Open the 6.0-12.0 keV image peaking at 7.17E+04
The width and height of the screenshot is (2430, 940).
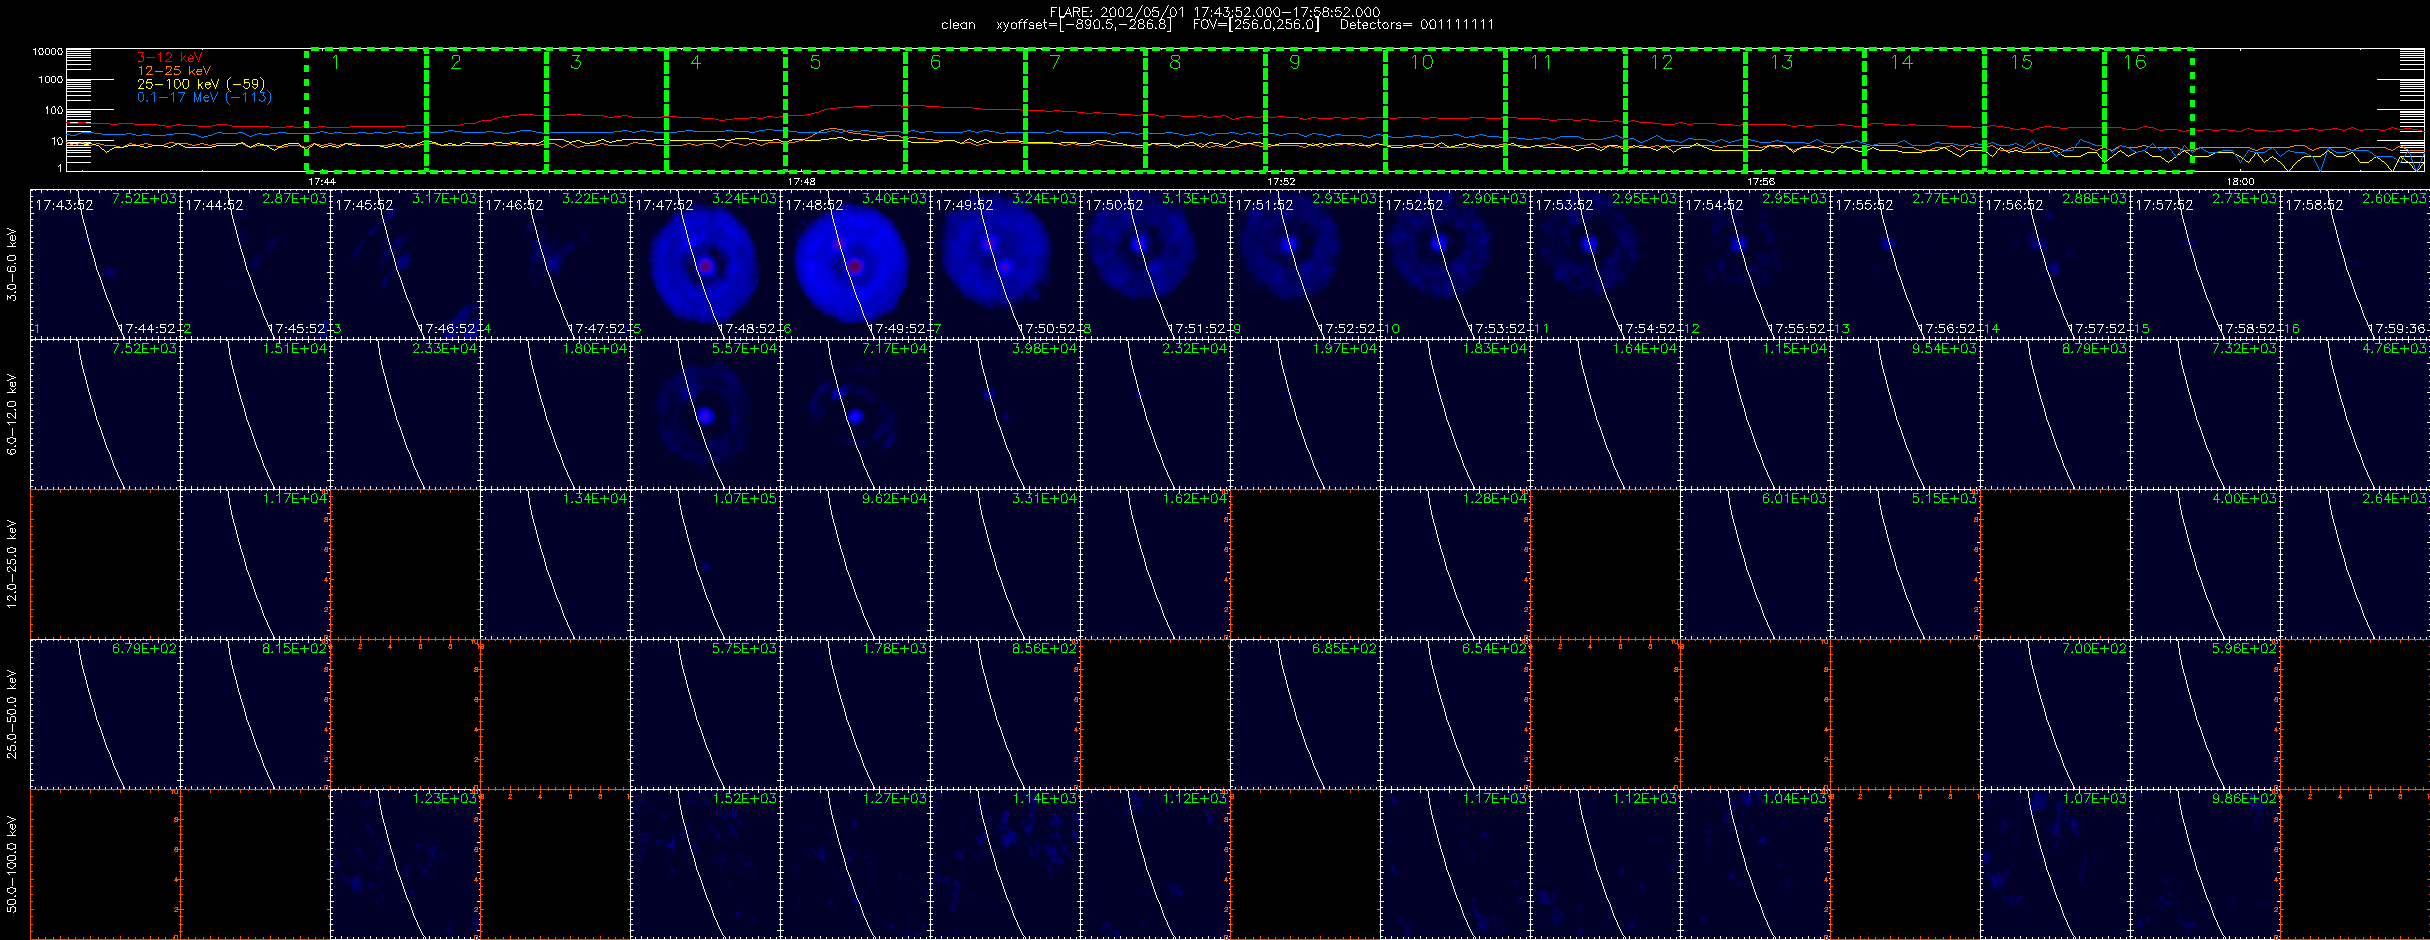coord(855,414)
